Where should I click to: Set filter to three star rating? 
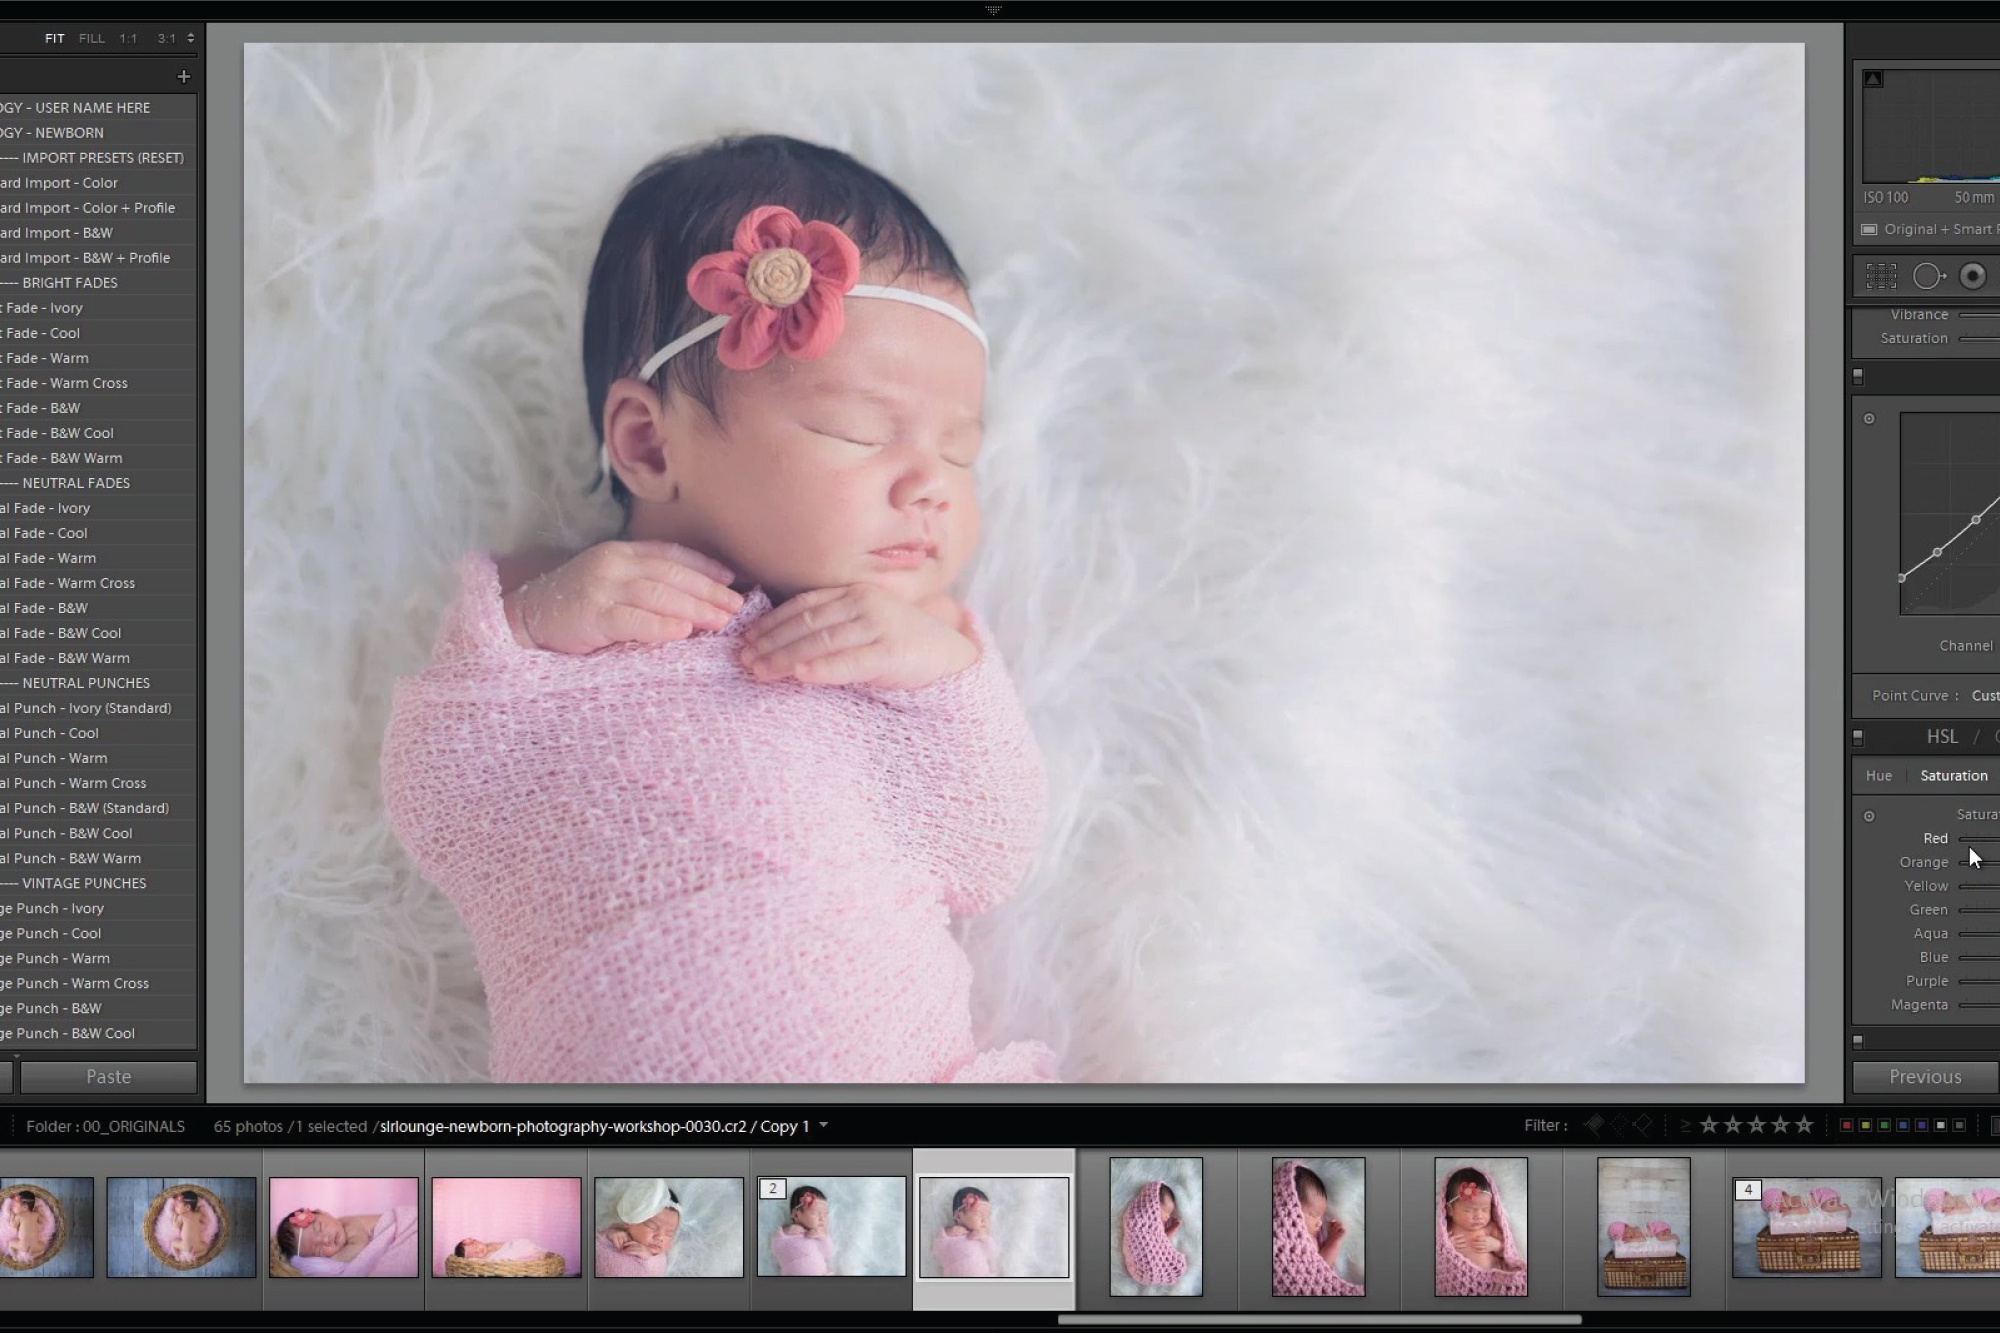pyautogui.click(x=1757, y=1126)
